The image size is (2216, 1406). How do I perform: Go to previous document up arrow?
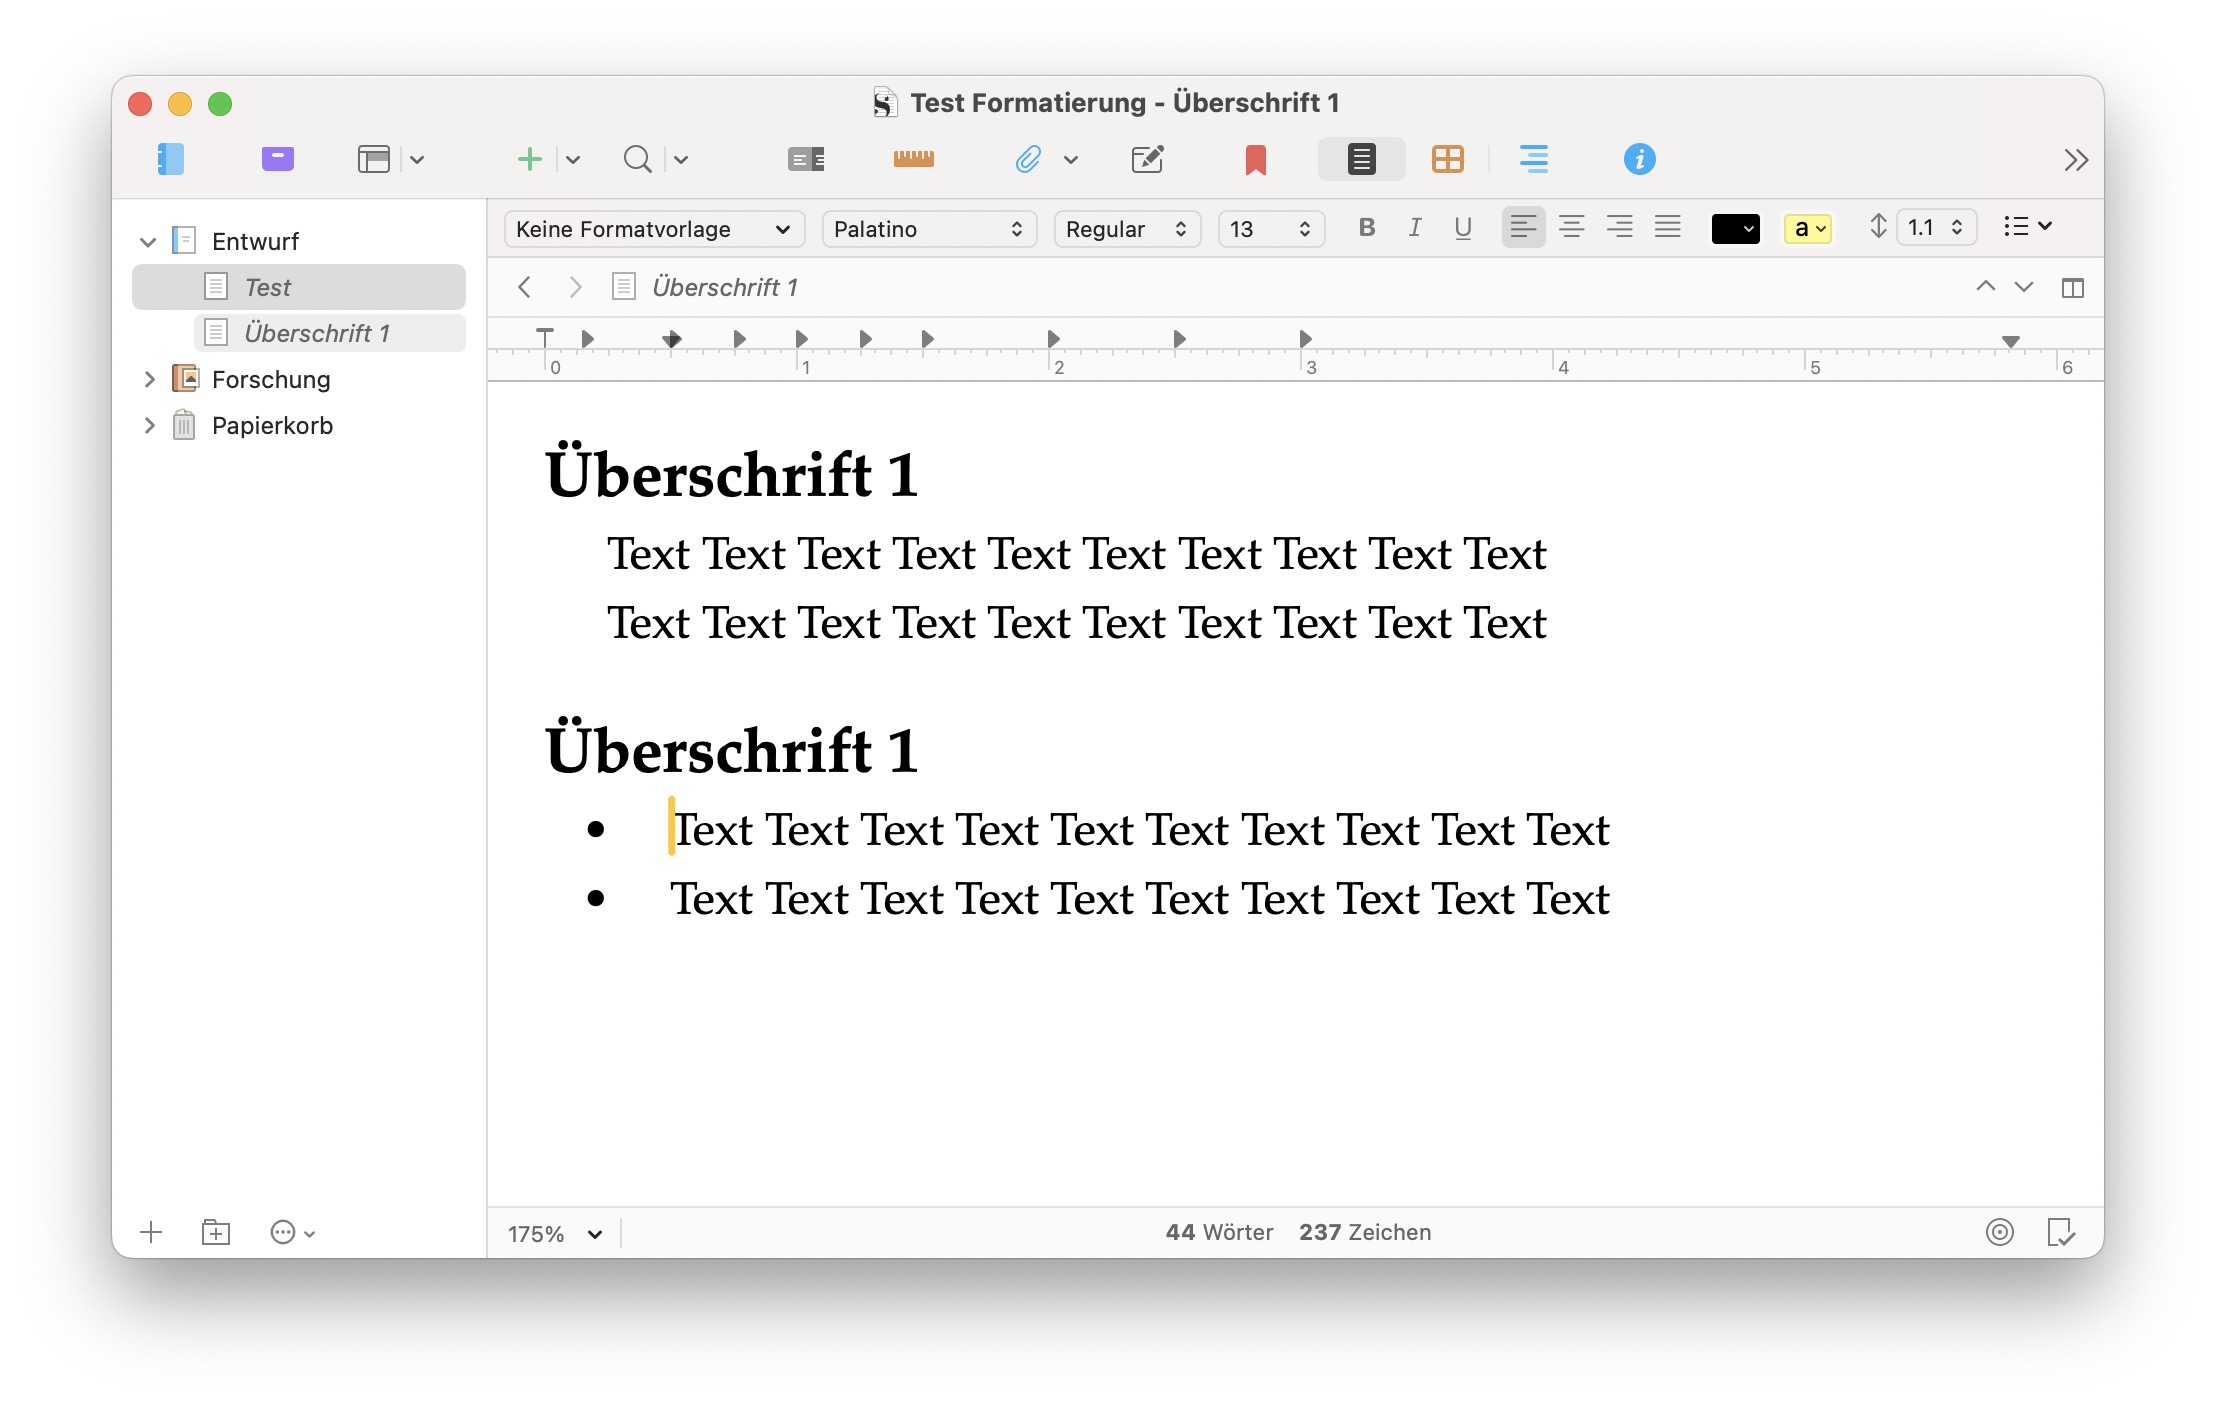point(1985,287)
